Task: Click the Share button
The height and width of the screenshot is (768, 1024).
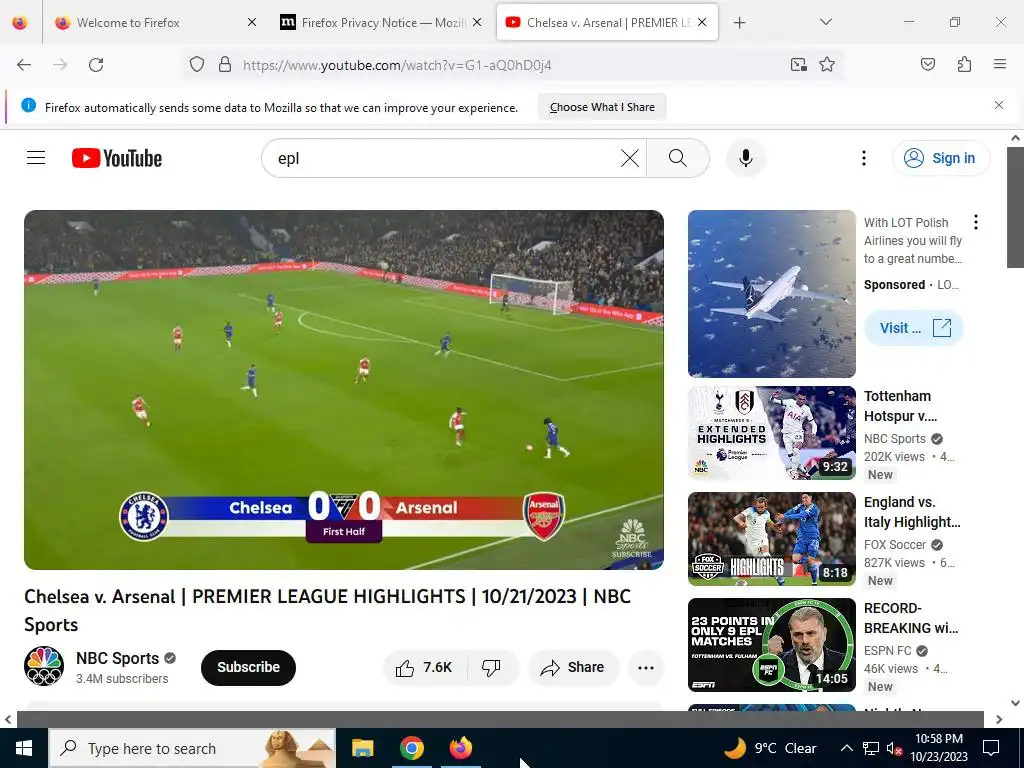Action: pyautogui.click(x=573, y=667)
